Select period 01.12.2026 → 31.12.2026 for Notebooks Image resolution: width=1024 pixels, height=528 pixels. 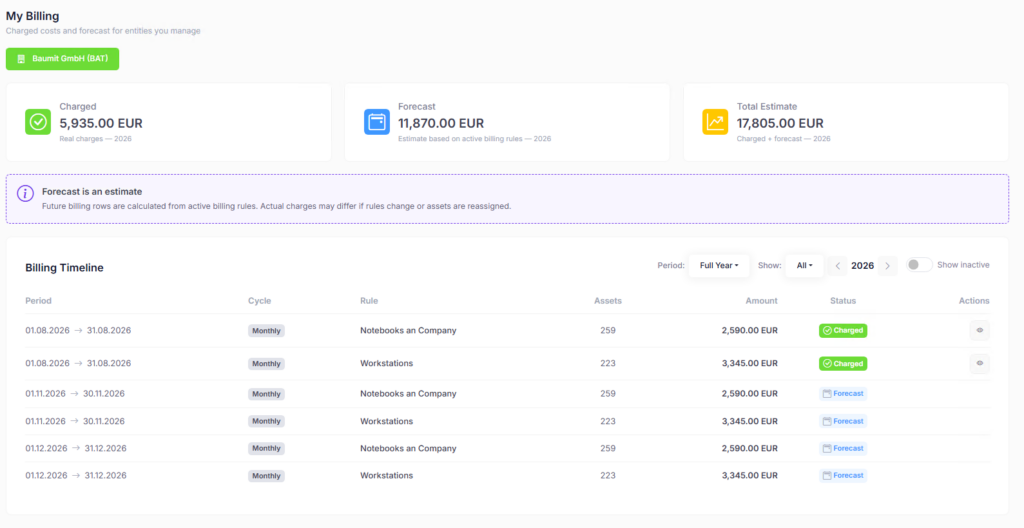tap(76, 448)
